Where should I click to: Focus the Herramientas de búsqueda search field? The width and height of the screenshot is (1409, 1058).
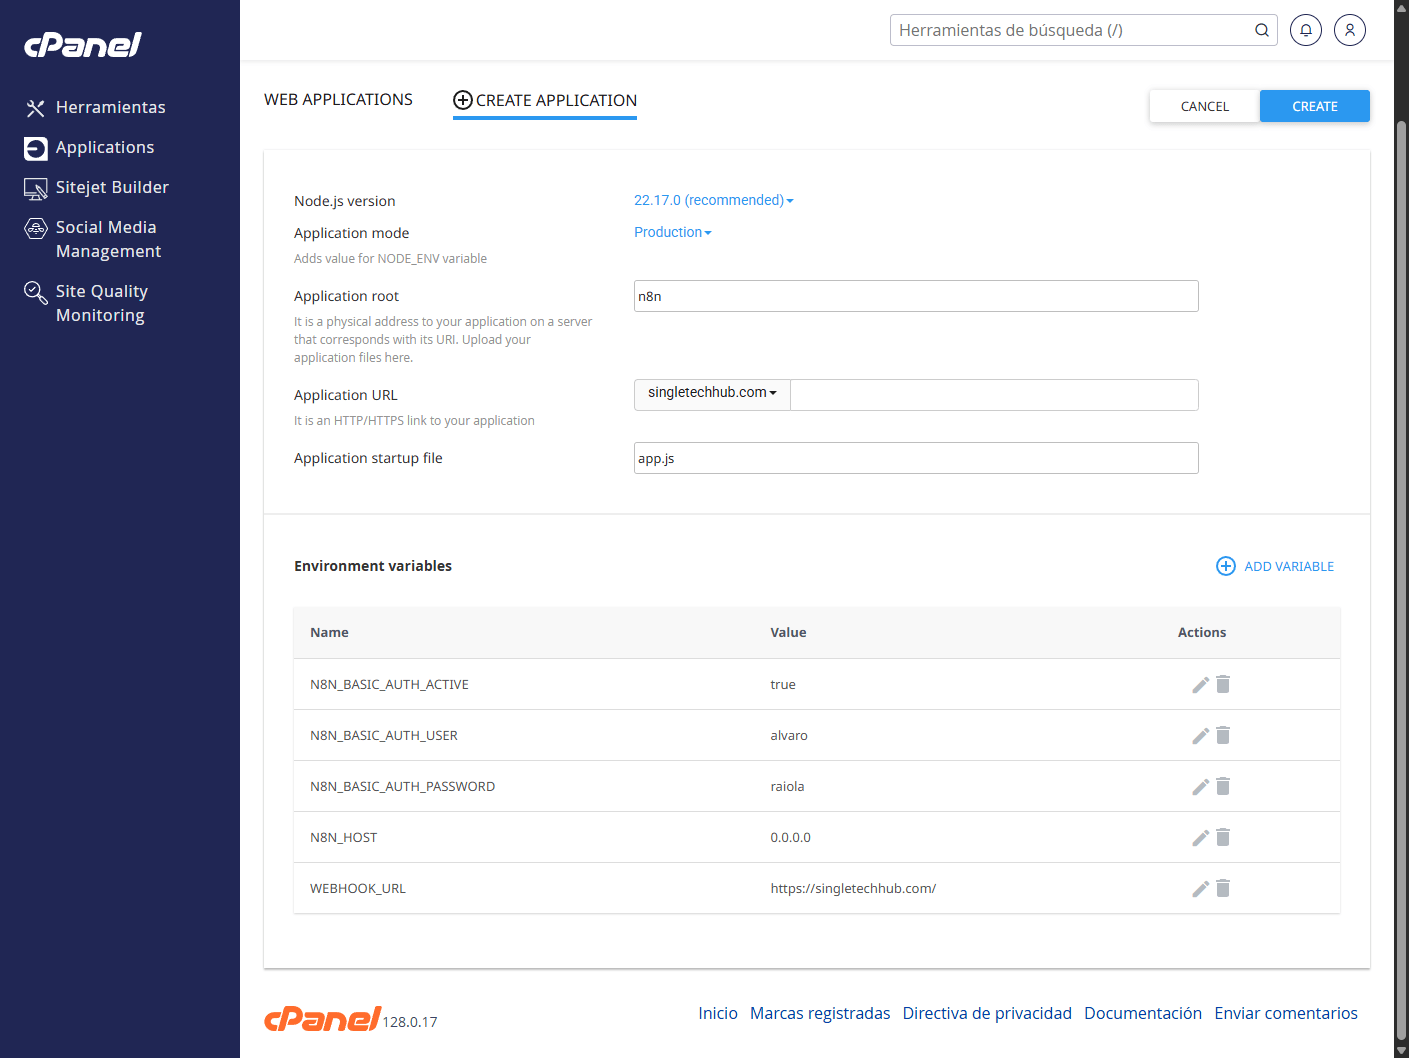coord(1070,30)
